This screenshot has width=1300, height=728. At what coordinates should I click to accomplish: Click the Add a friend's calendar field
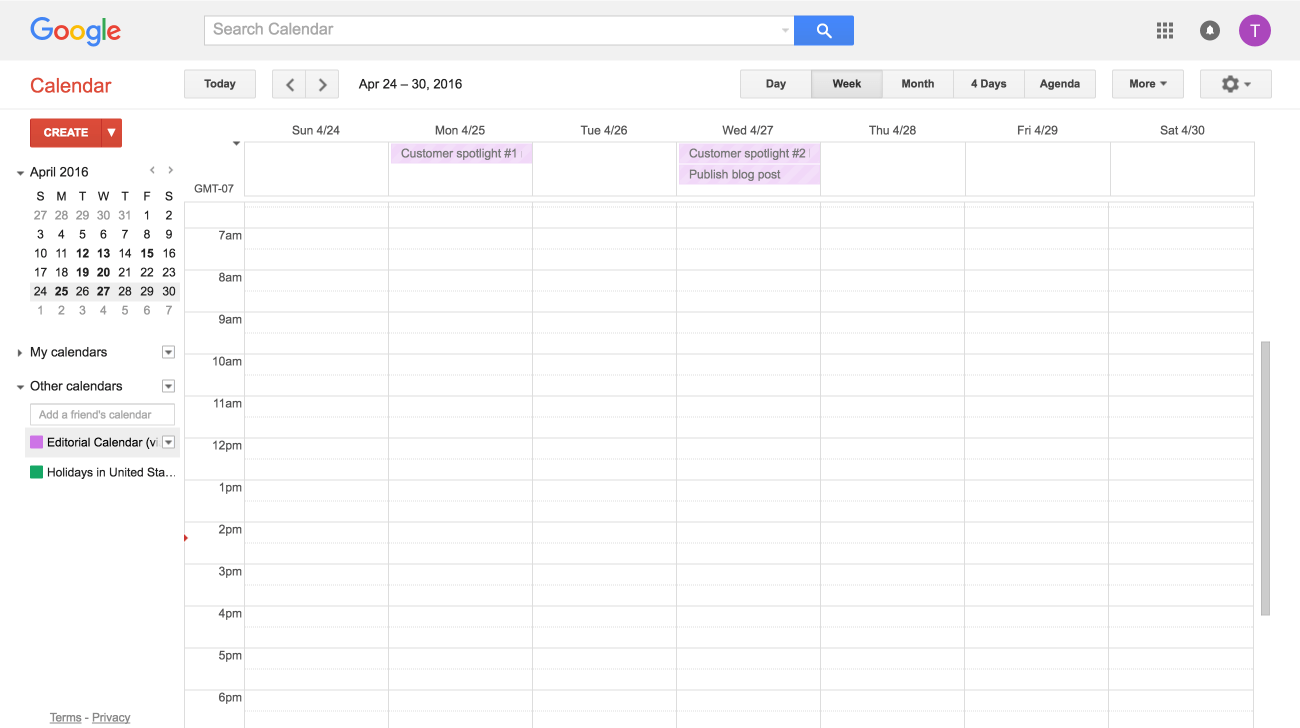pos(102,414)
